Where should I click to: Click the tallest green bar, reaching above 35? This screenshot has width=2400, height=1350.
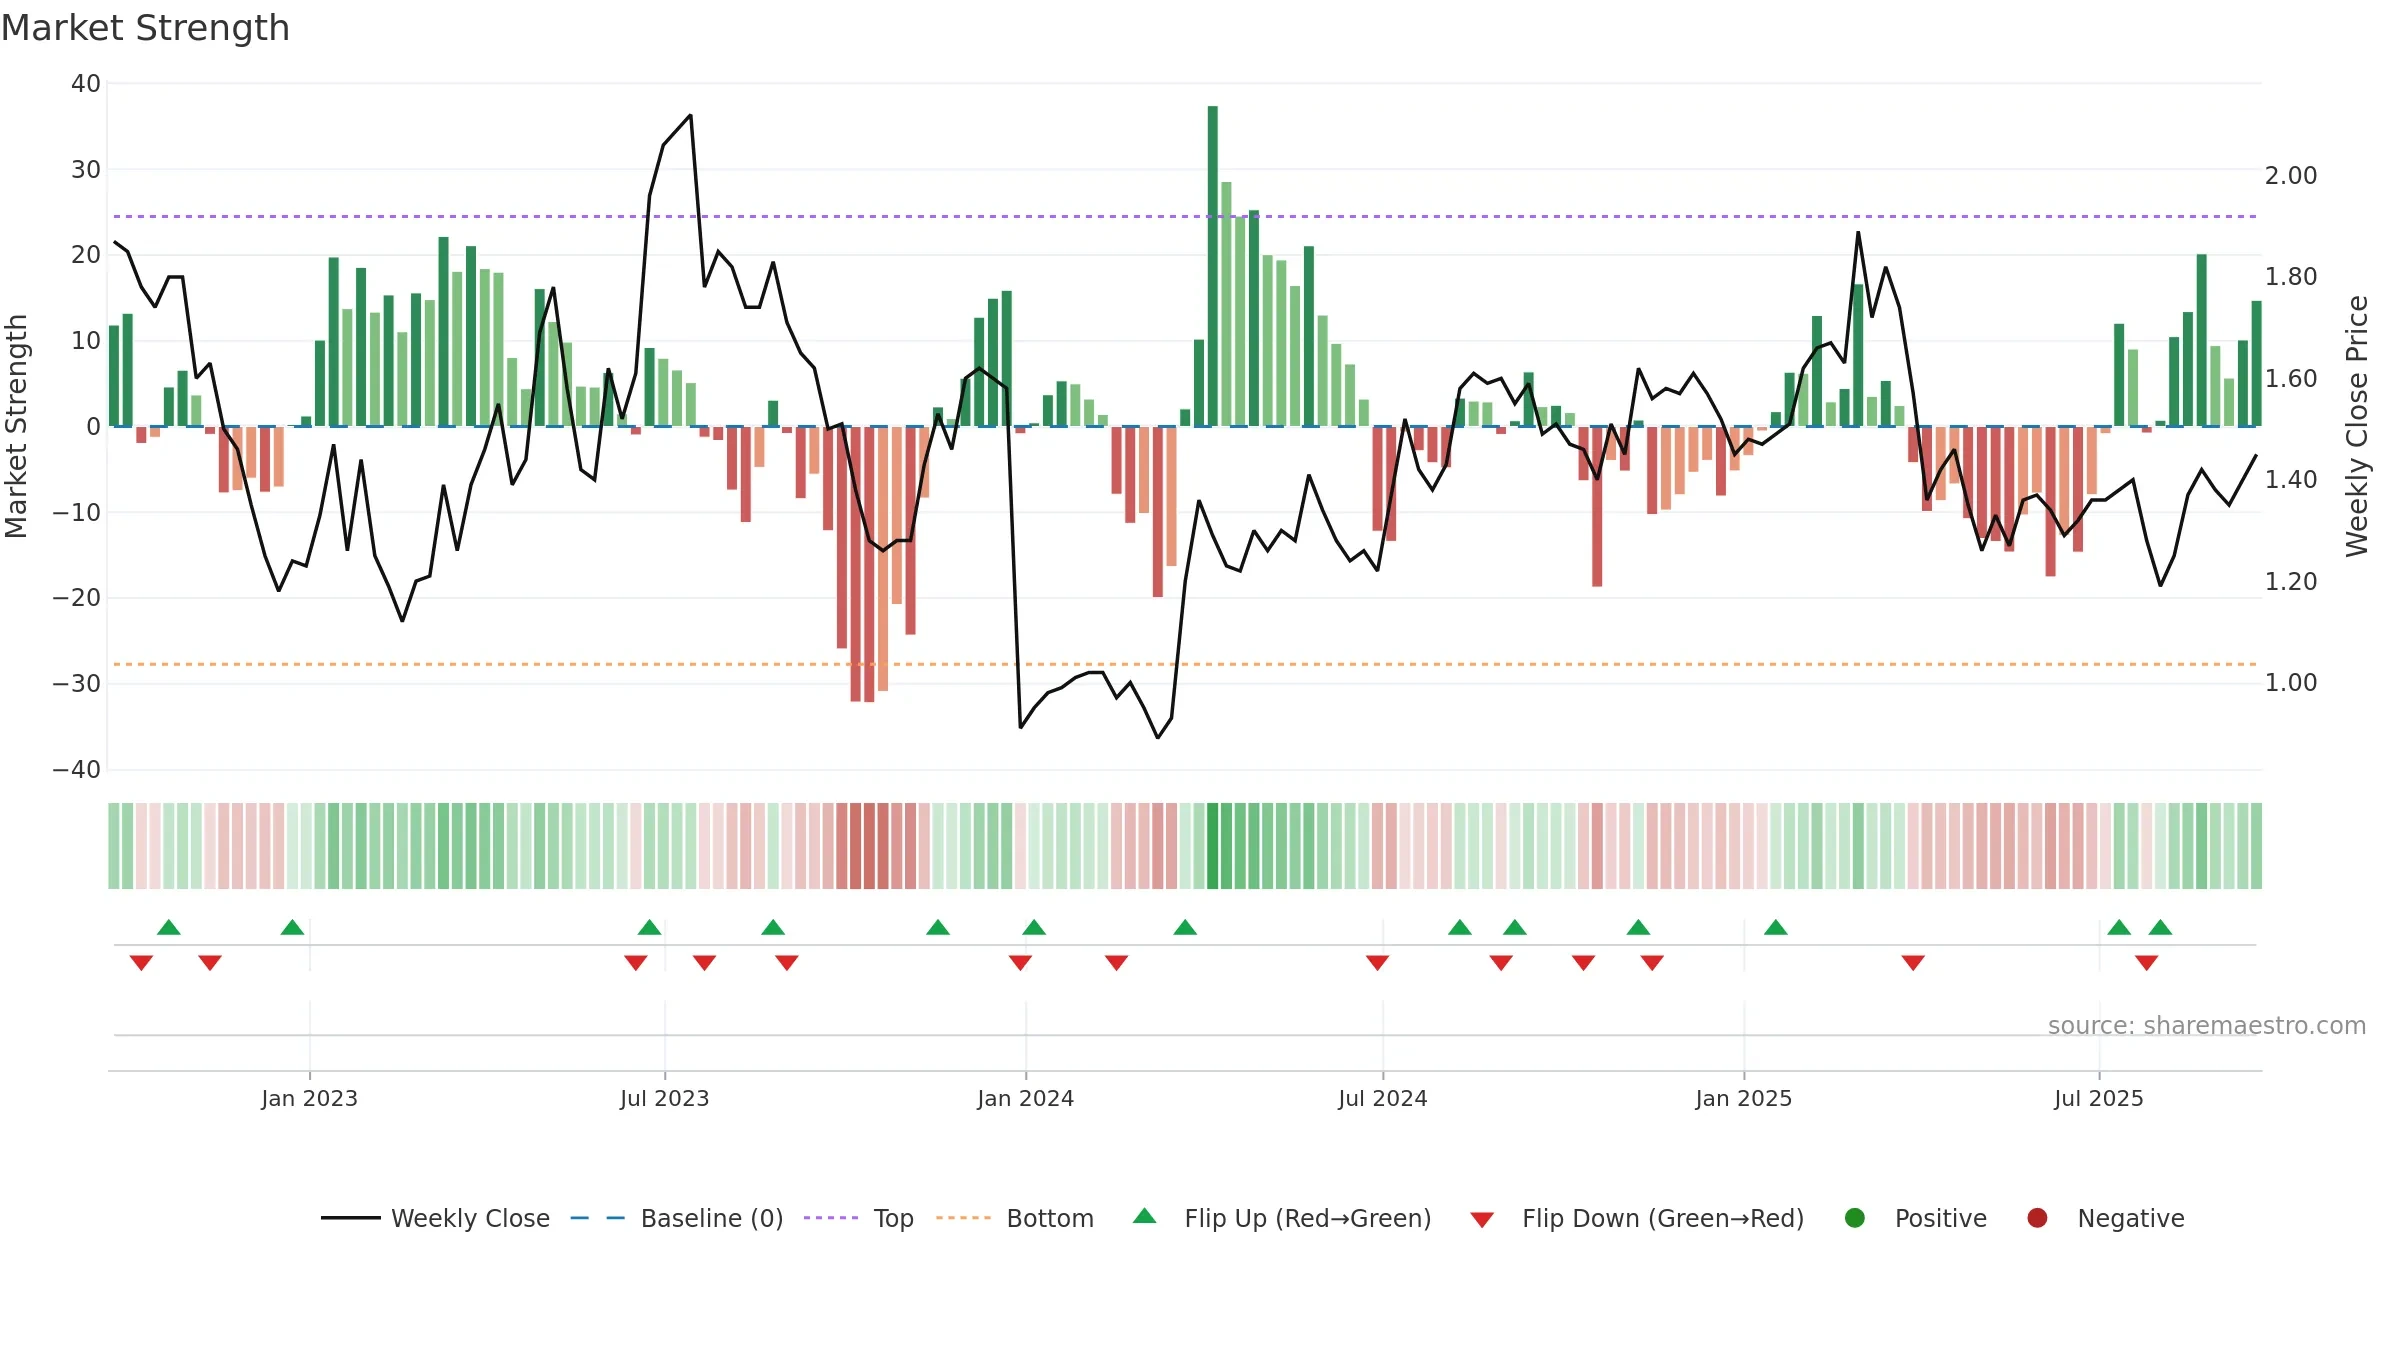pos(1212,266)
